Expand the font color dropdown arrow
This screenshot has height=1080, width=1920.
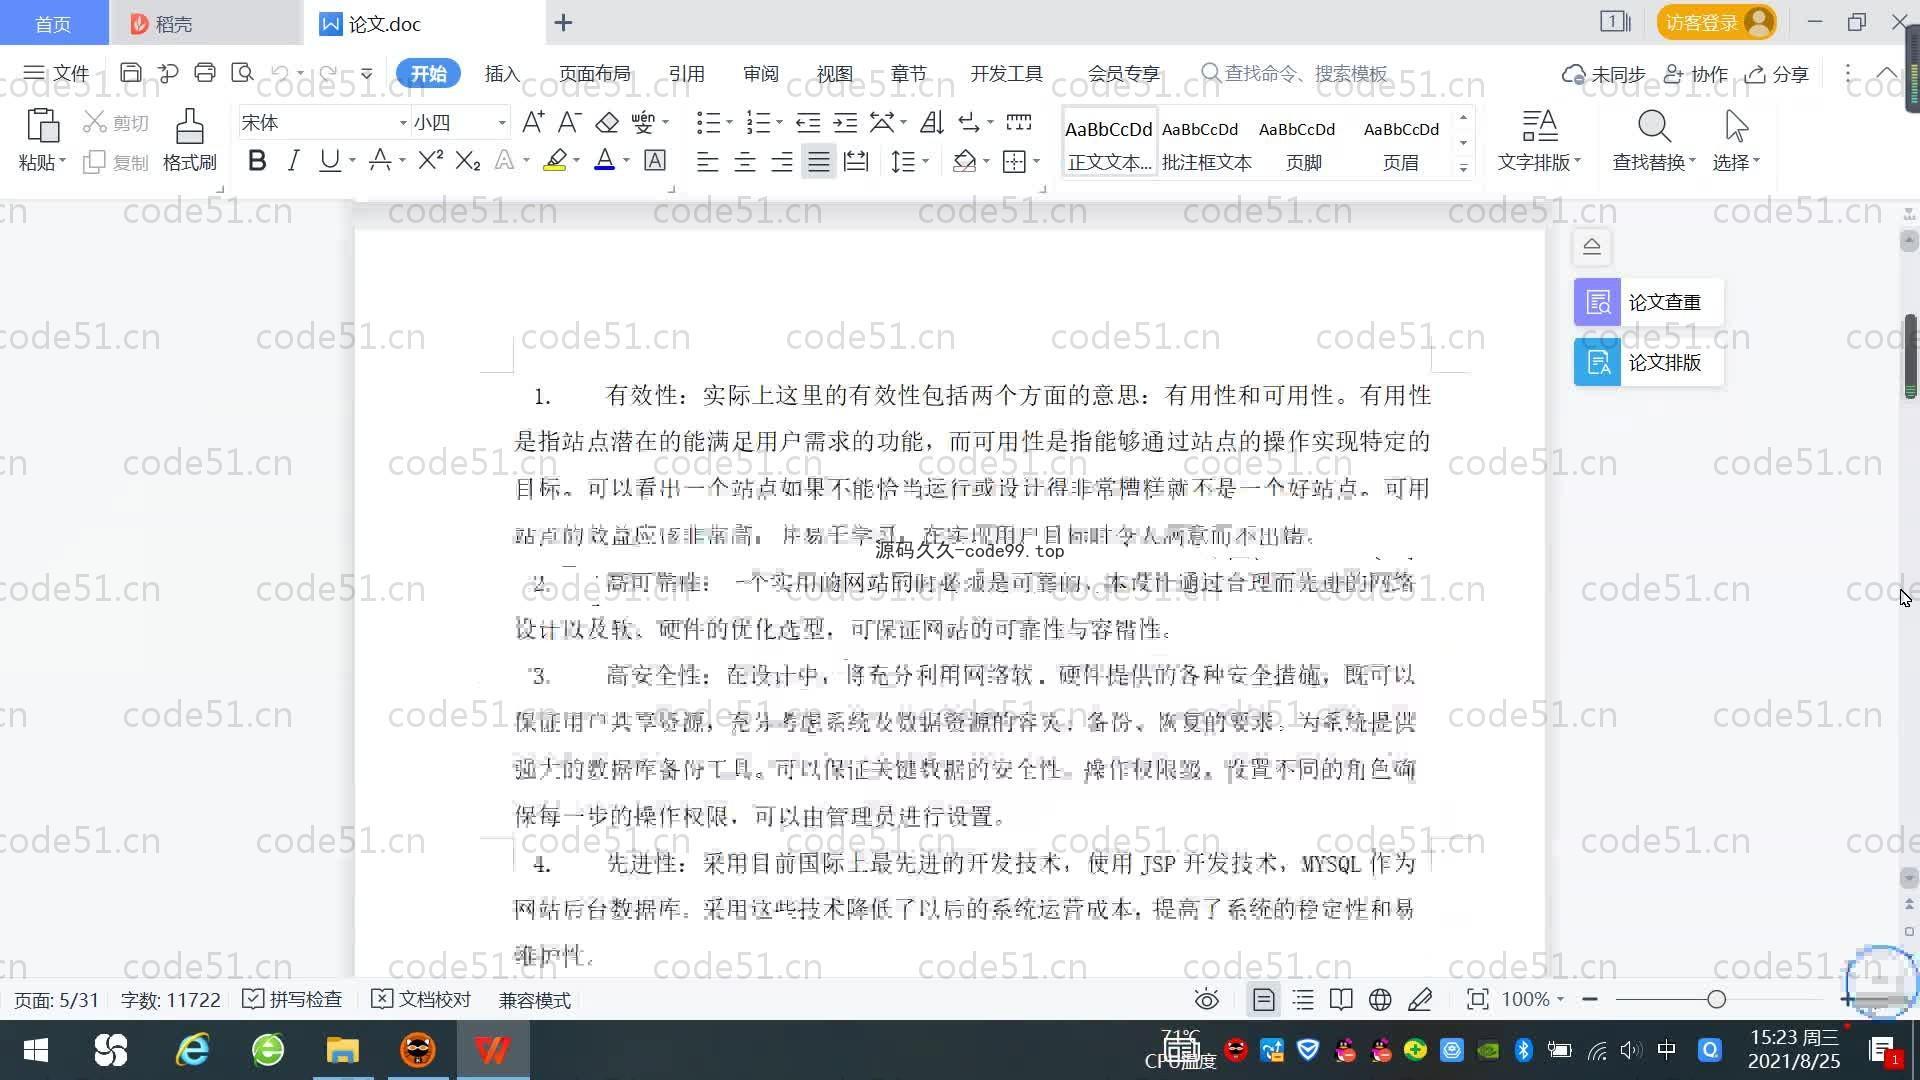tap(626, 161)
